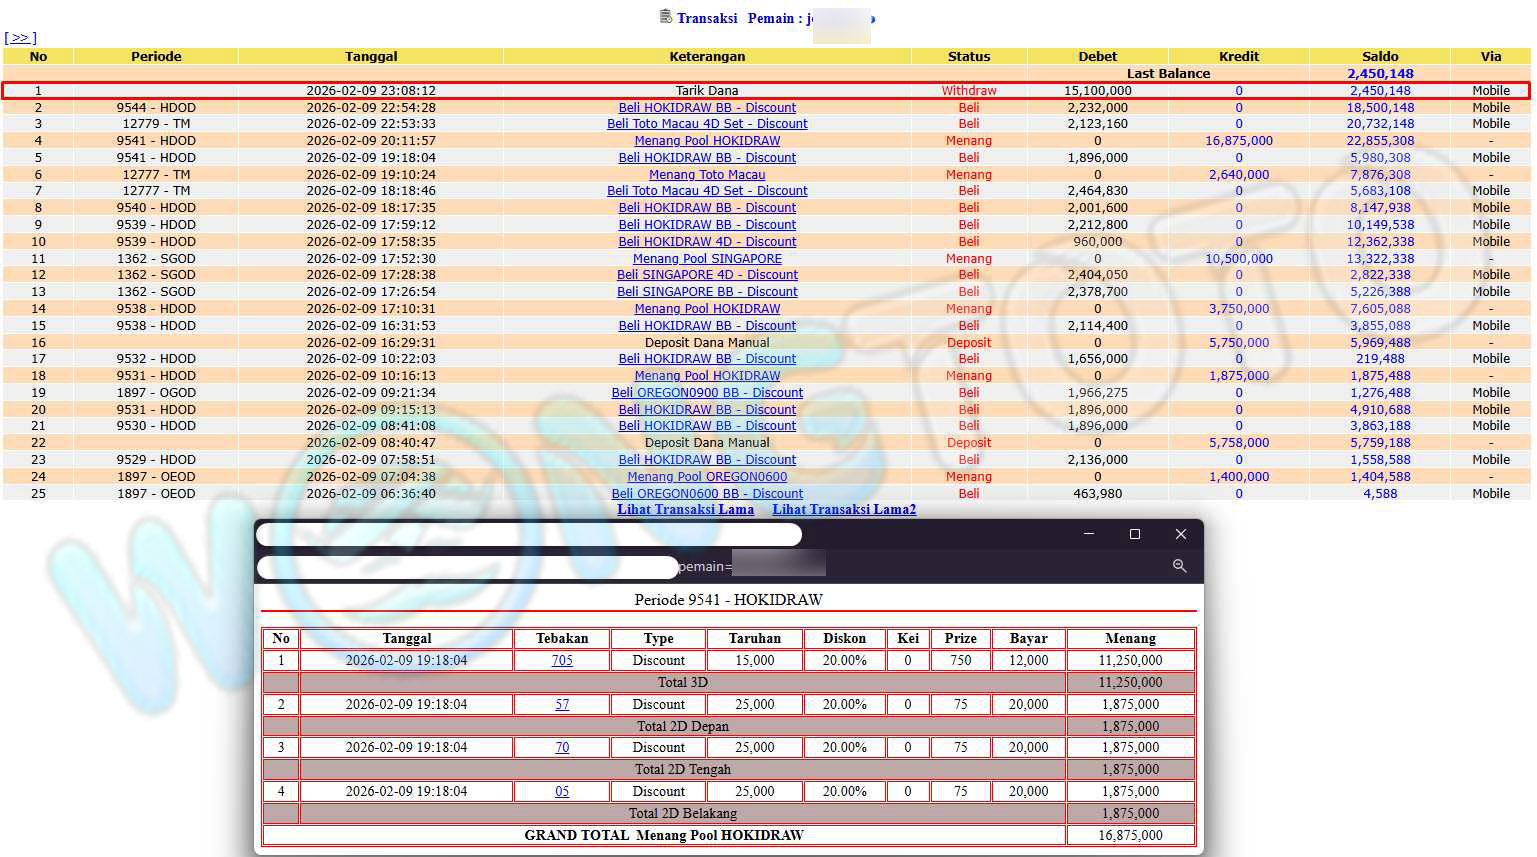Open Beli SINGAPORE 4D - Discount link
1537x857 pixels.
tap(707, 275)
